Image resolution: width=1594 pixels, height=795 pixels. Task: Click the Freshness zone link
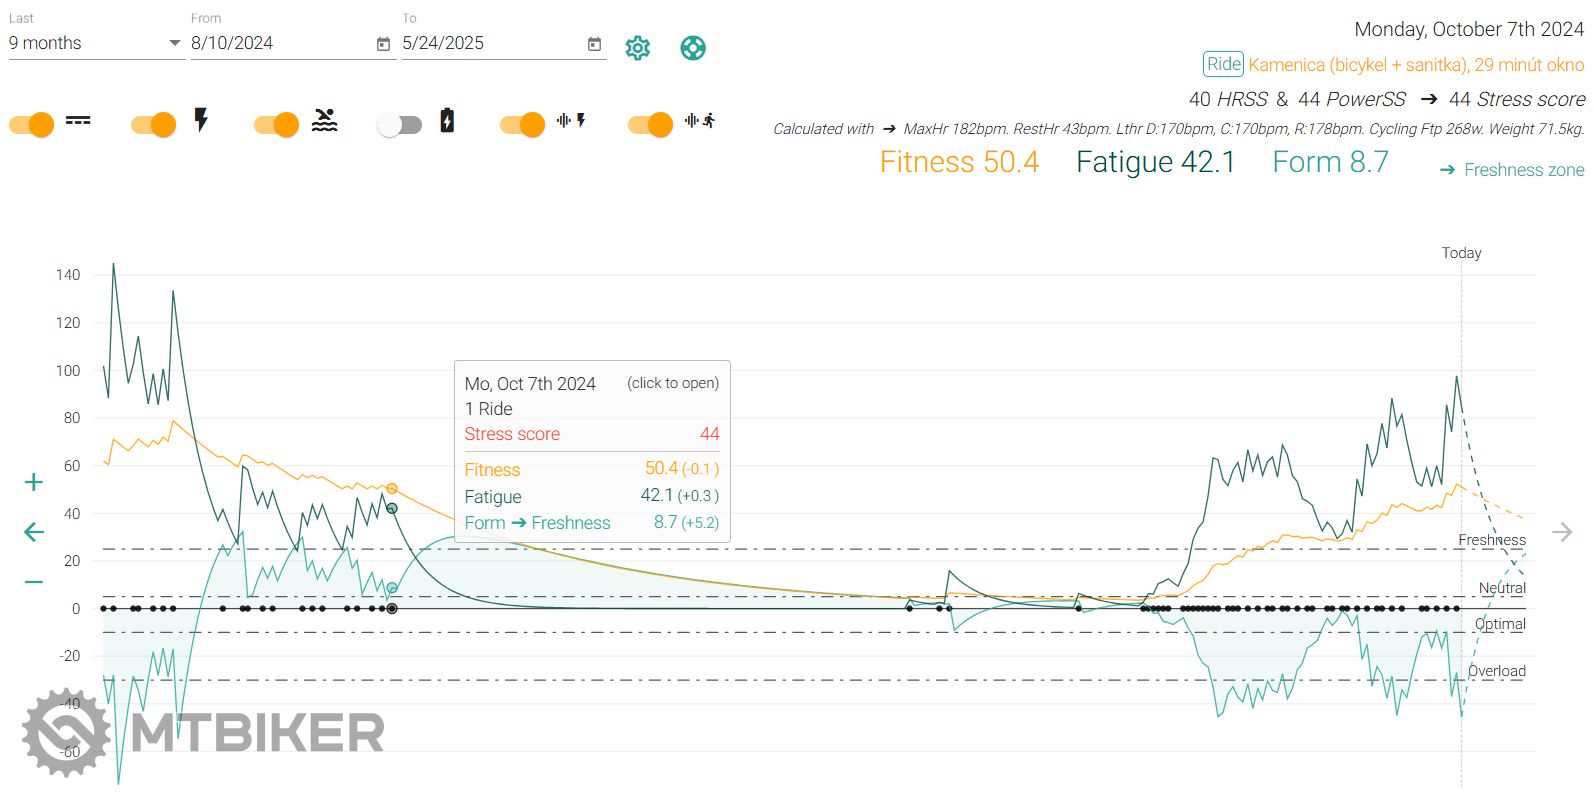coord(1523,170)
